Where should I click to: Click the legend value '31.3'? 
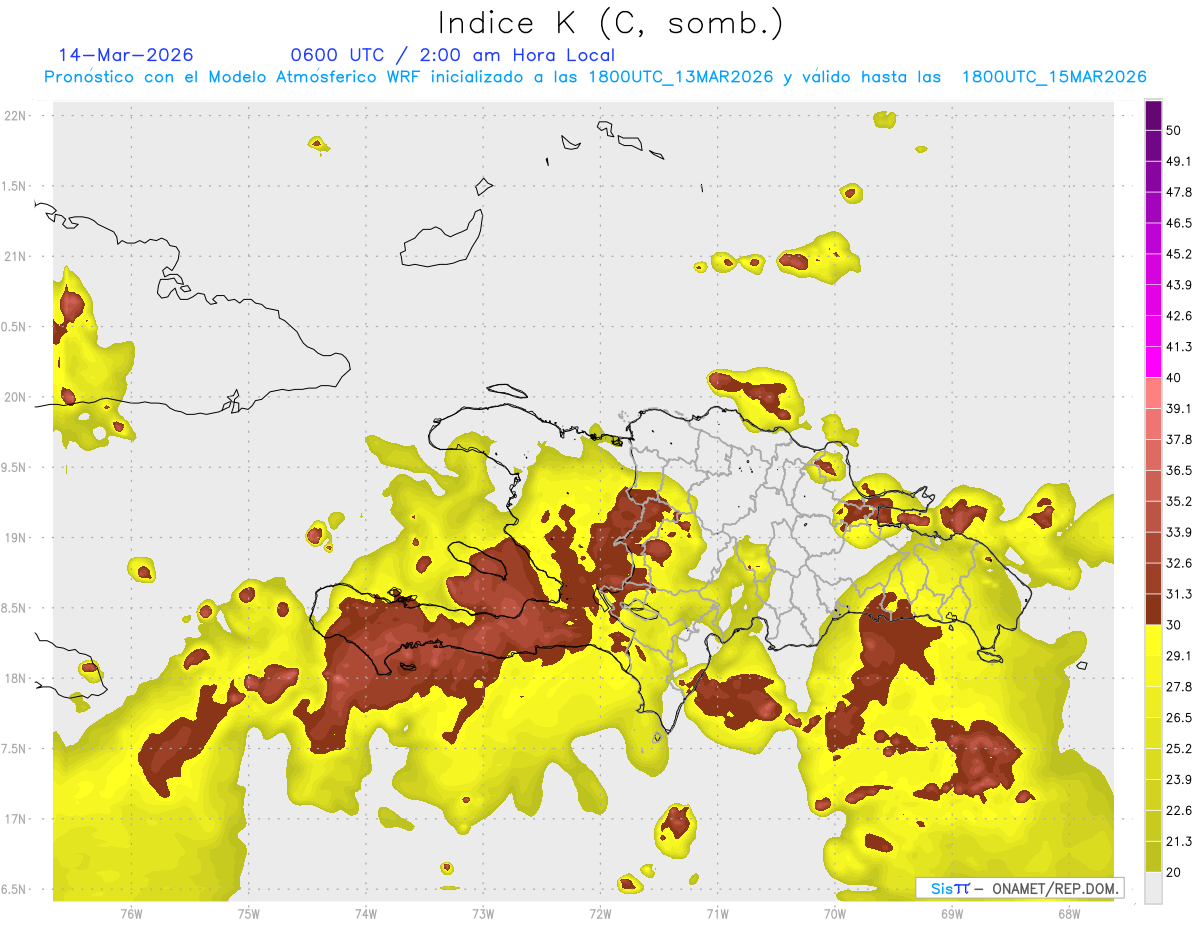pyautogui.click(x=1179, y=594)
